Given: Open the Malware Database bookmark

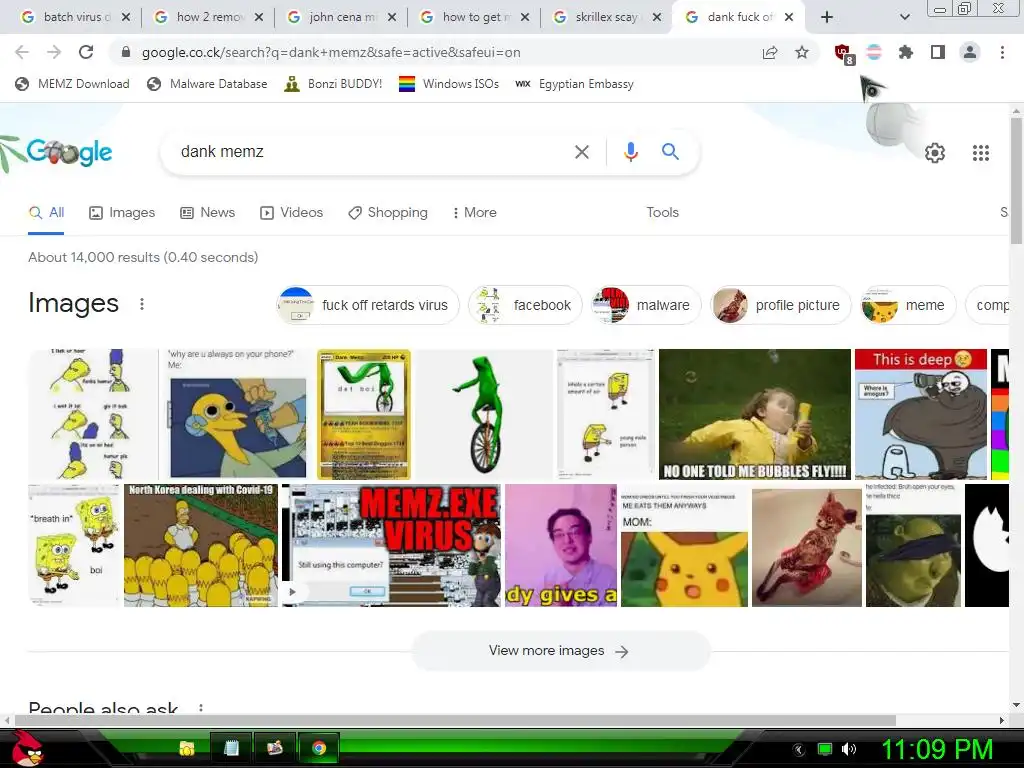Looking at the screenshot, I should click(x=207, y=84).
